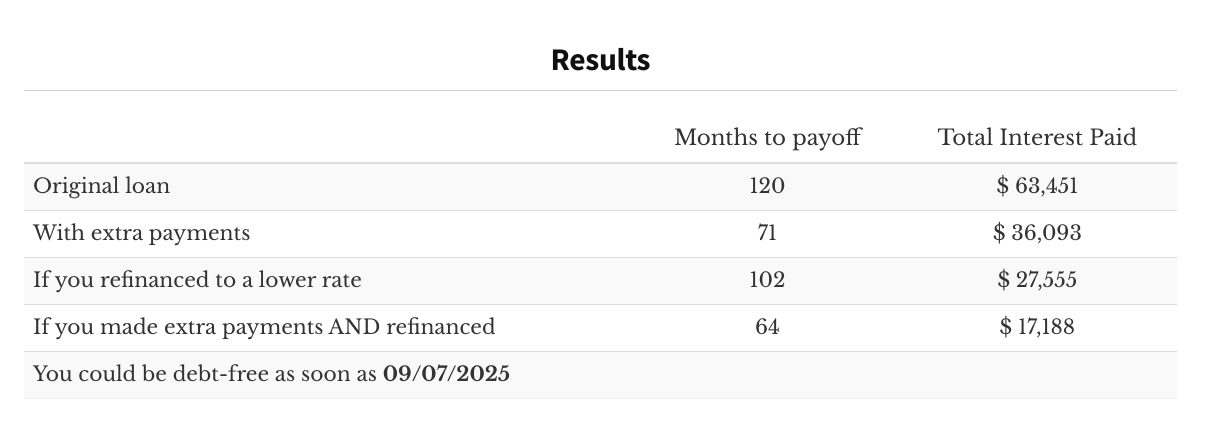Click the 71 months payoff value
The width and height of the screenshot is (1214, 421).
tap(767, 233)
